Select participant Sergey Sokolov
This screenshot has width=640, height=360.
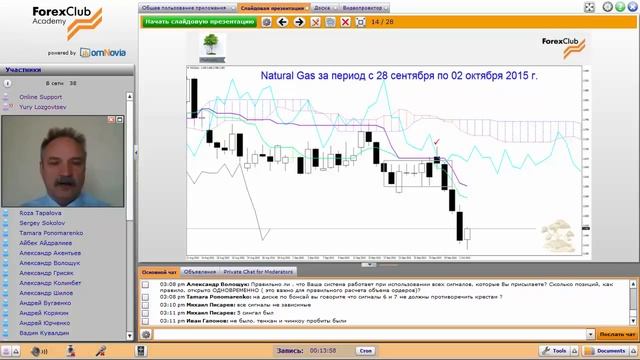(42, 223)
